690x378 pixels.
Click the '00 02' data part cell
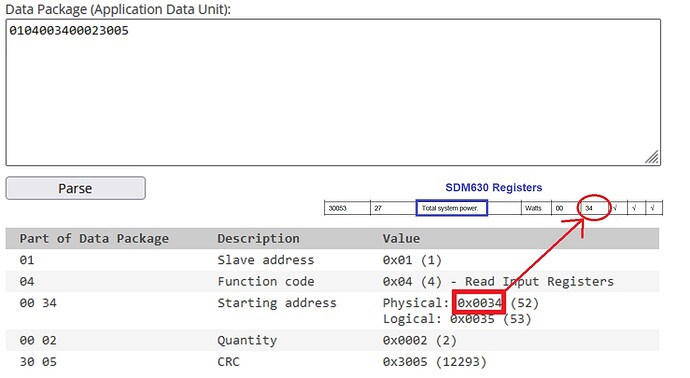38,341
